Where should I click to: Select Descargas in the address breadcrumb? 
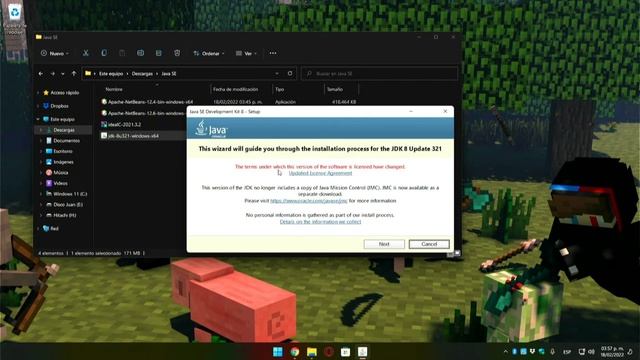pos(142,74)
